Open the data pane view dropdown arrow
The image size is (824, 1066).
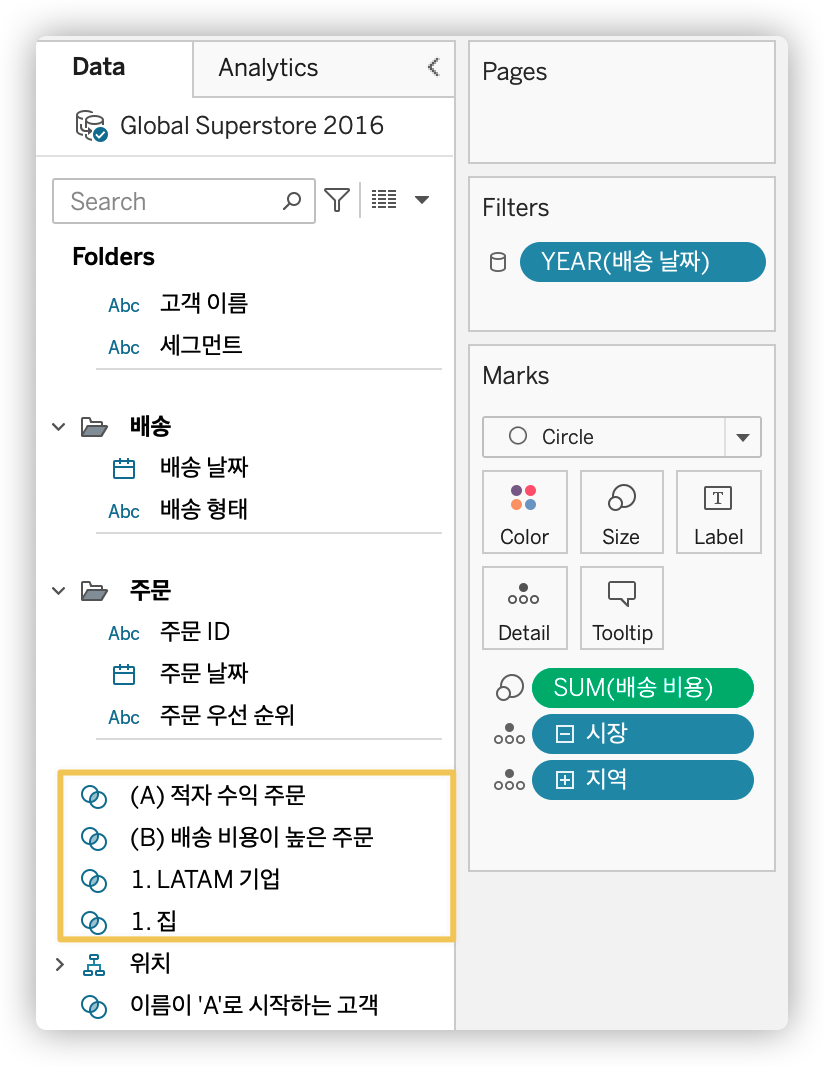click(422, 200)
